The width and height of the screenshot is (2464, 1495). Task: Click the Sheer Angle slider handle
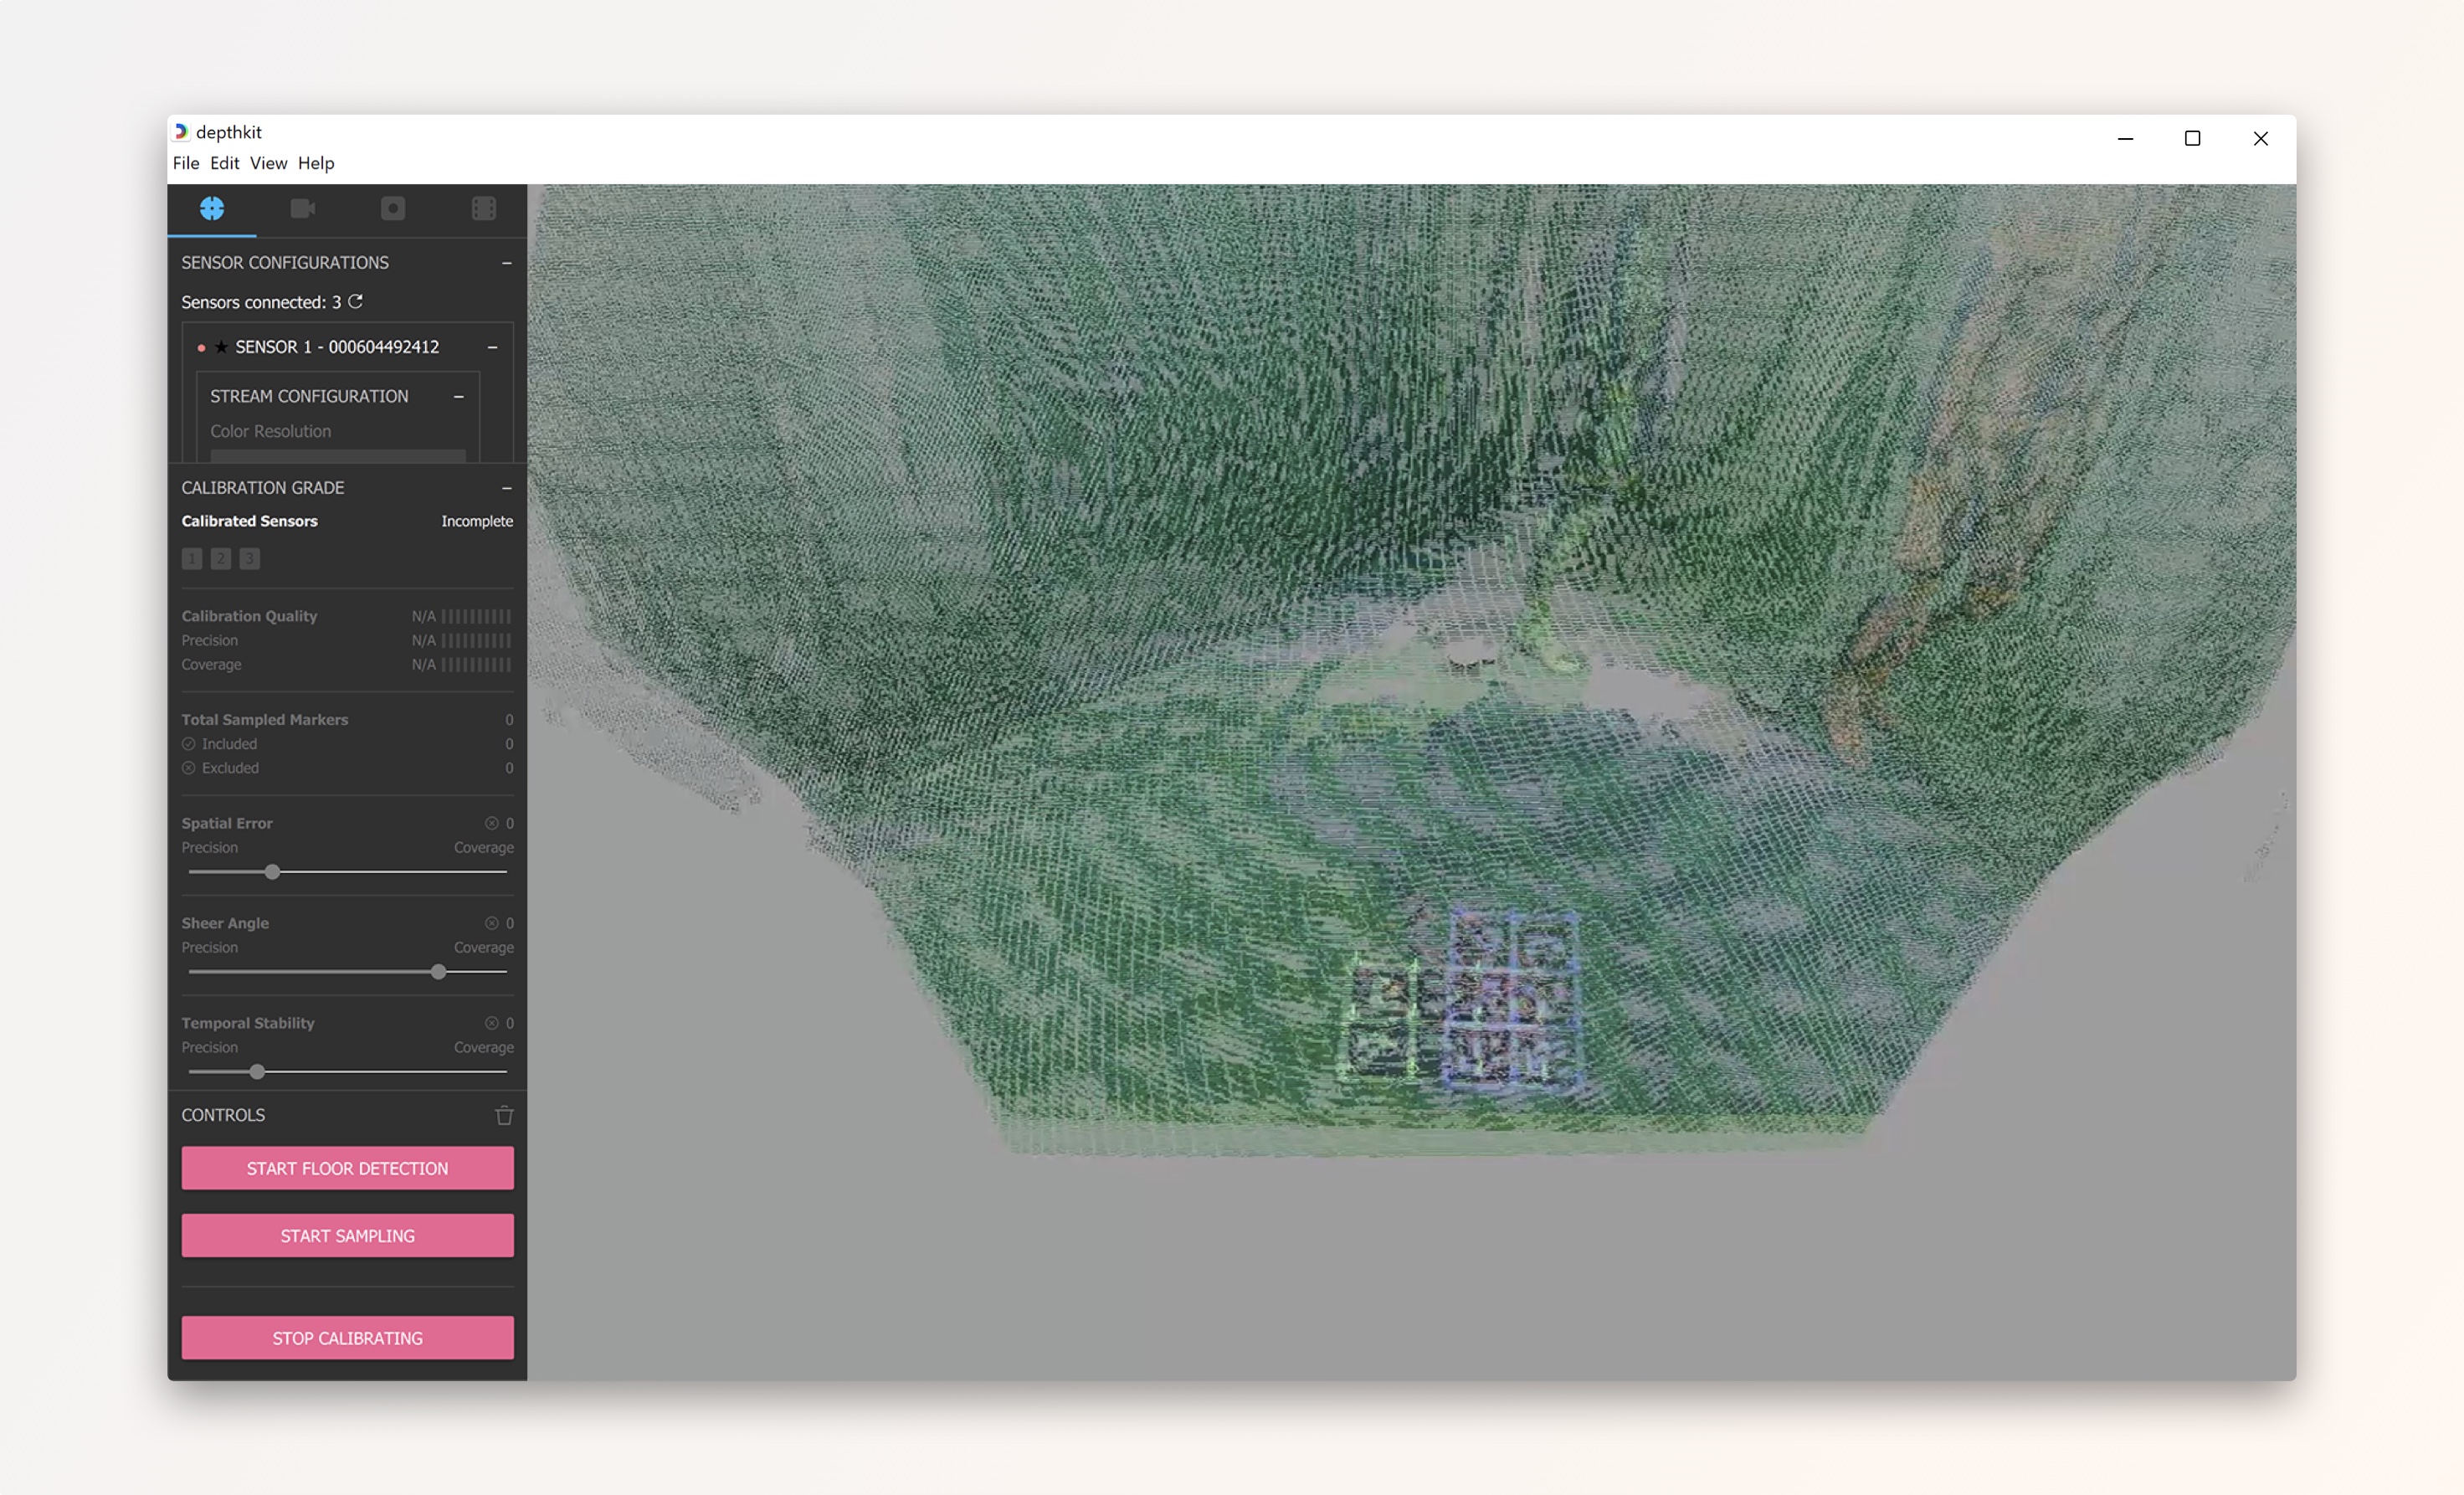pos(438,972)
